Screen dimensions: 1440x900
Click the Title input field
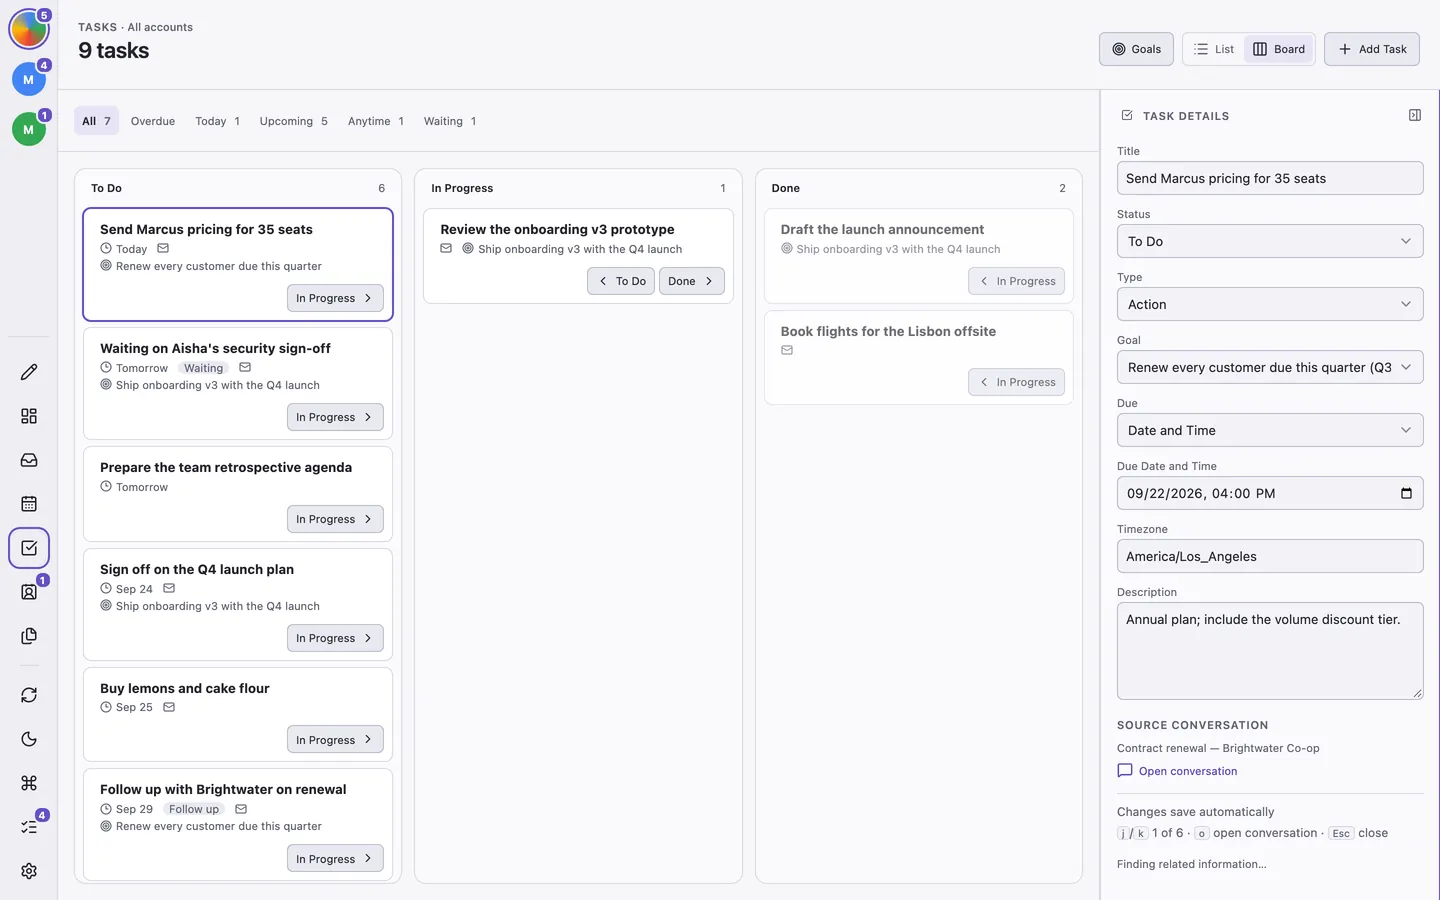(x=1270, y=178)
